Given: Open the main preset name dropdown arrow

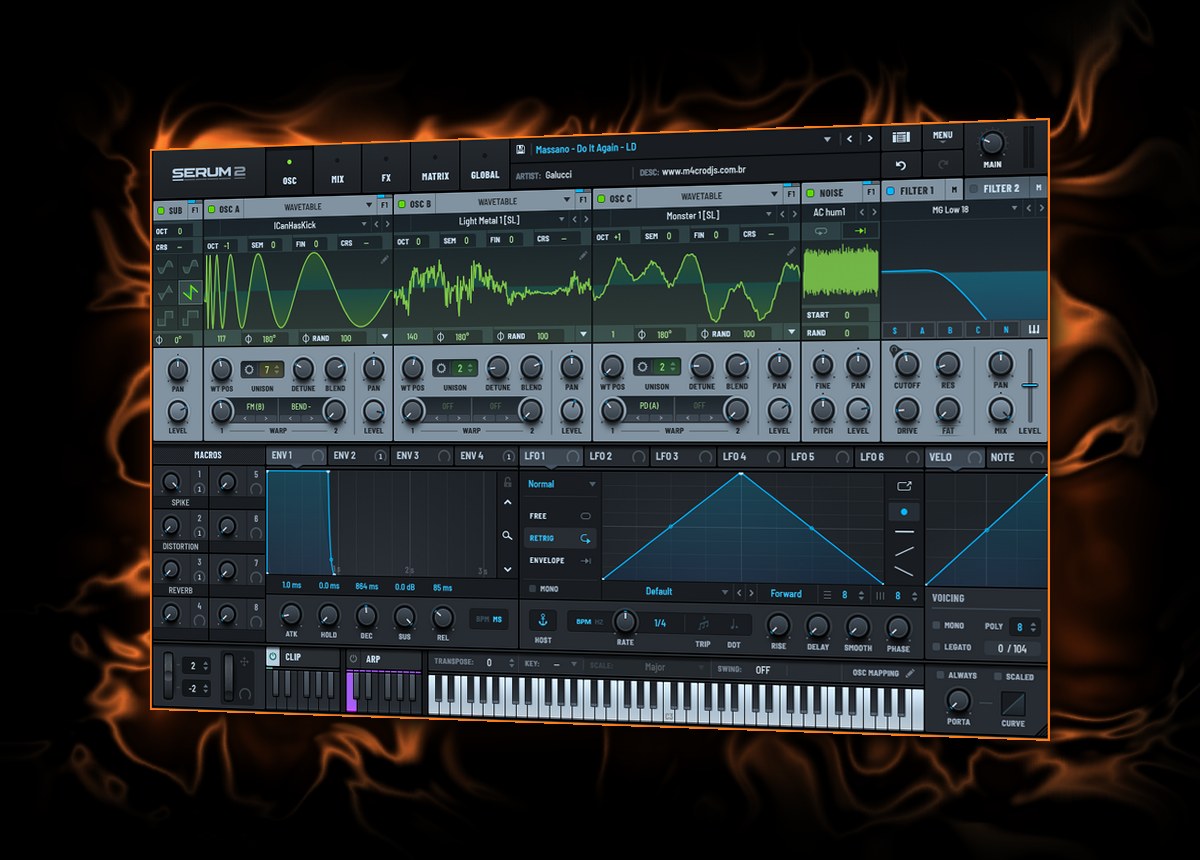Looking at the screenshot, I should (827, 139).
